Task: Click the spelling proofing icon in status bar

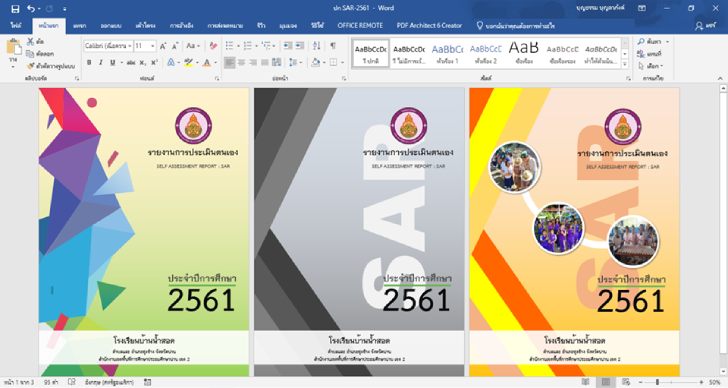Action: pyautogui.click(x=72, y=382)
